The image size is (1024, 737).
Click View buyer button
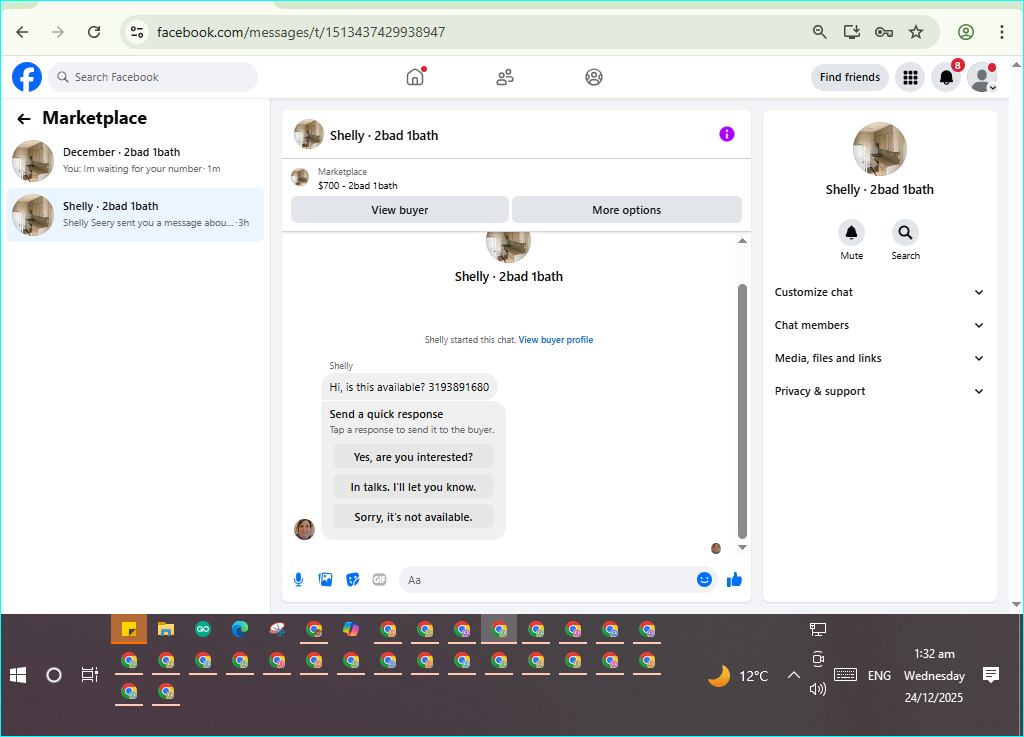tap(400, 210)
